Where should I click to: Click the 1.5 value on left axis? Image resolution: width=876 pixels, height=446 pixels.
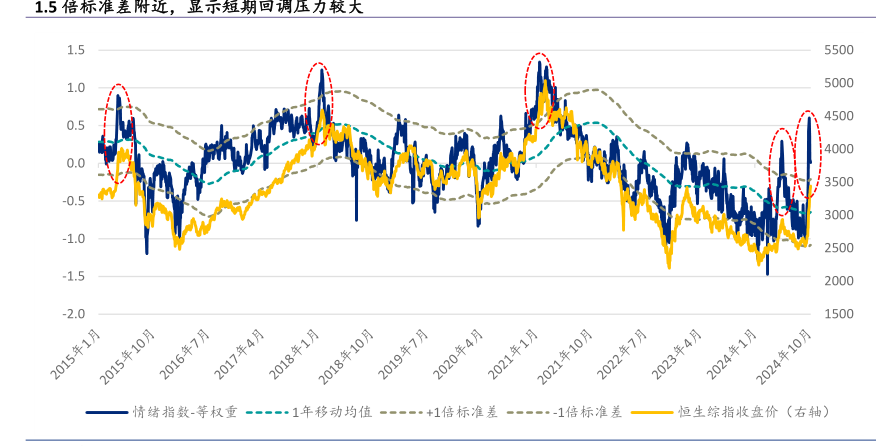click(x=76, y=50)
